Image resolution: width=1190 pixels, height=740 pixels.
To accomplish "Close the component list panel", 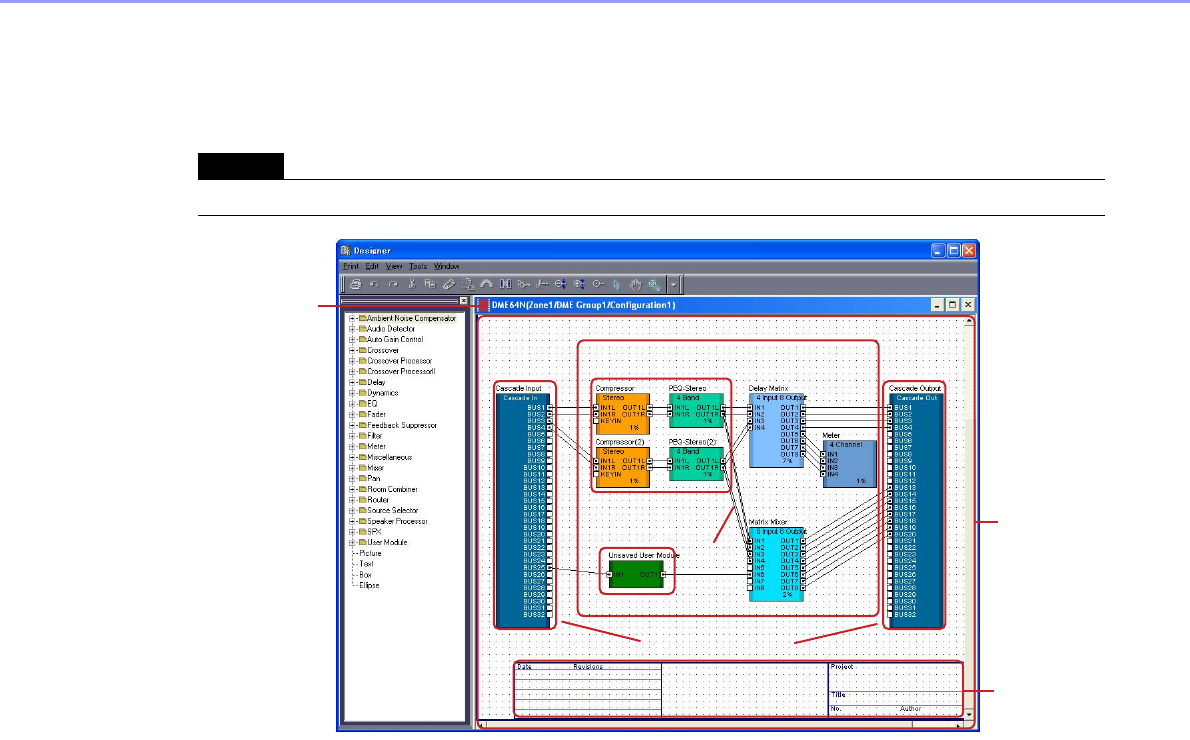I will (464, 301).
